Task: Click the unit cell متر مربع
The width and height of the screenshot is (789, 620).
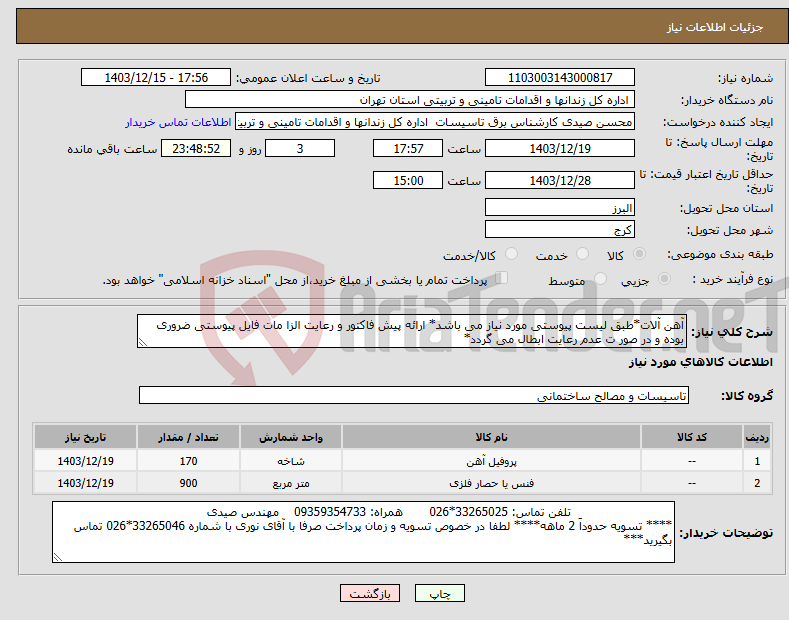Action: click(x=291, y=483)
